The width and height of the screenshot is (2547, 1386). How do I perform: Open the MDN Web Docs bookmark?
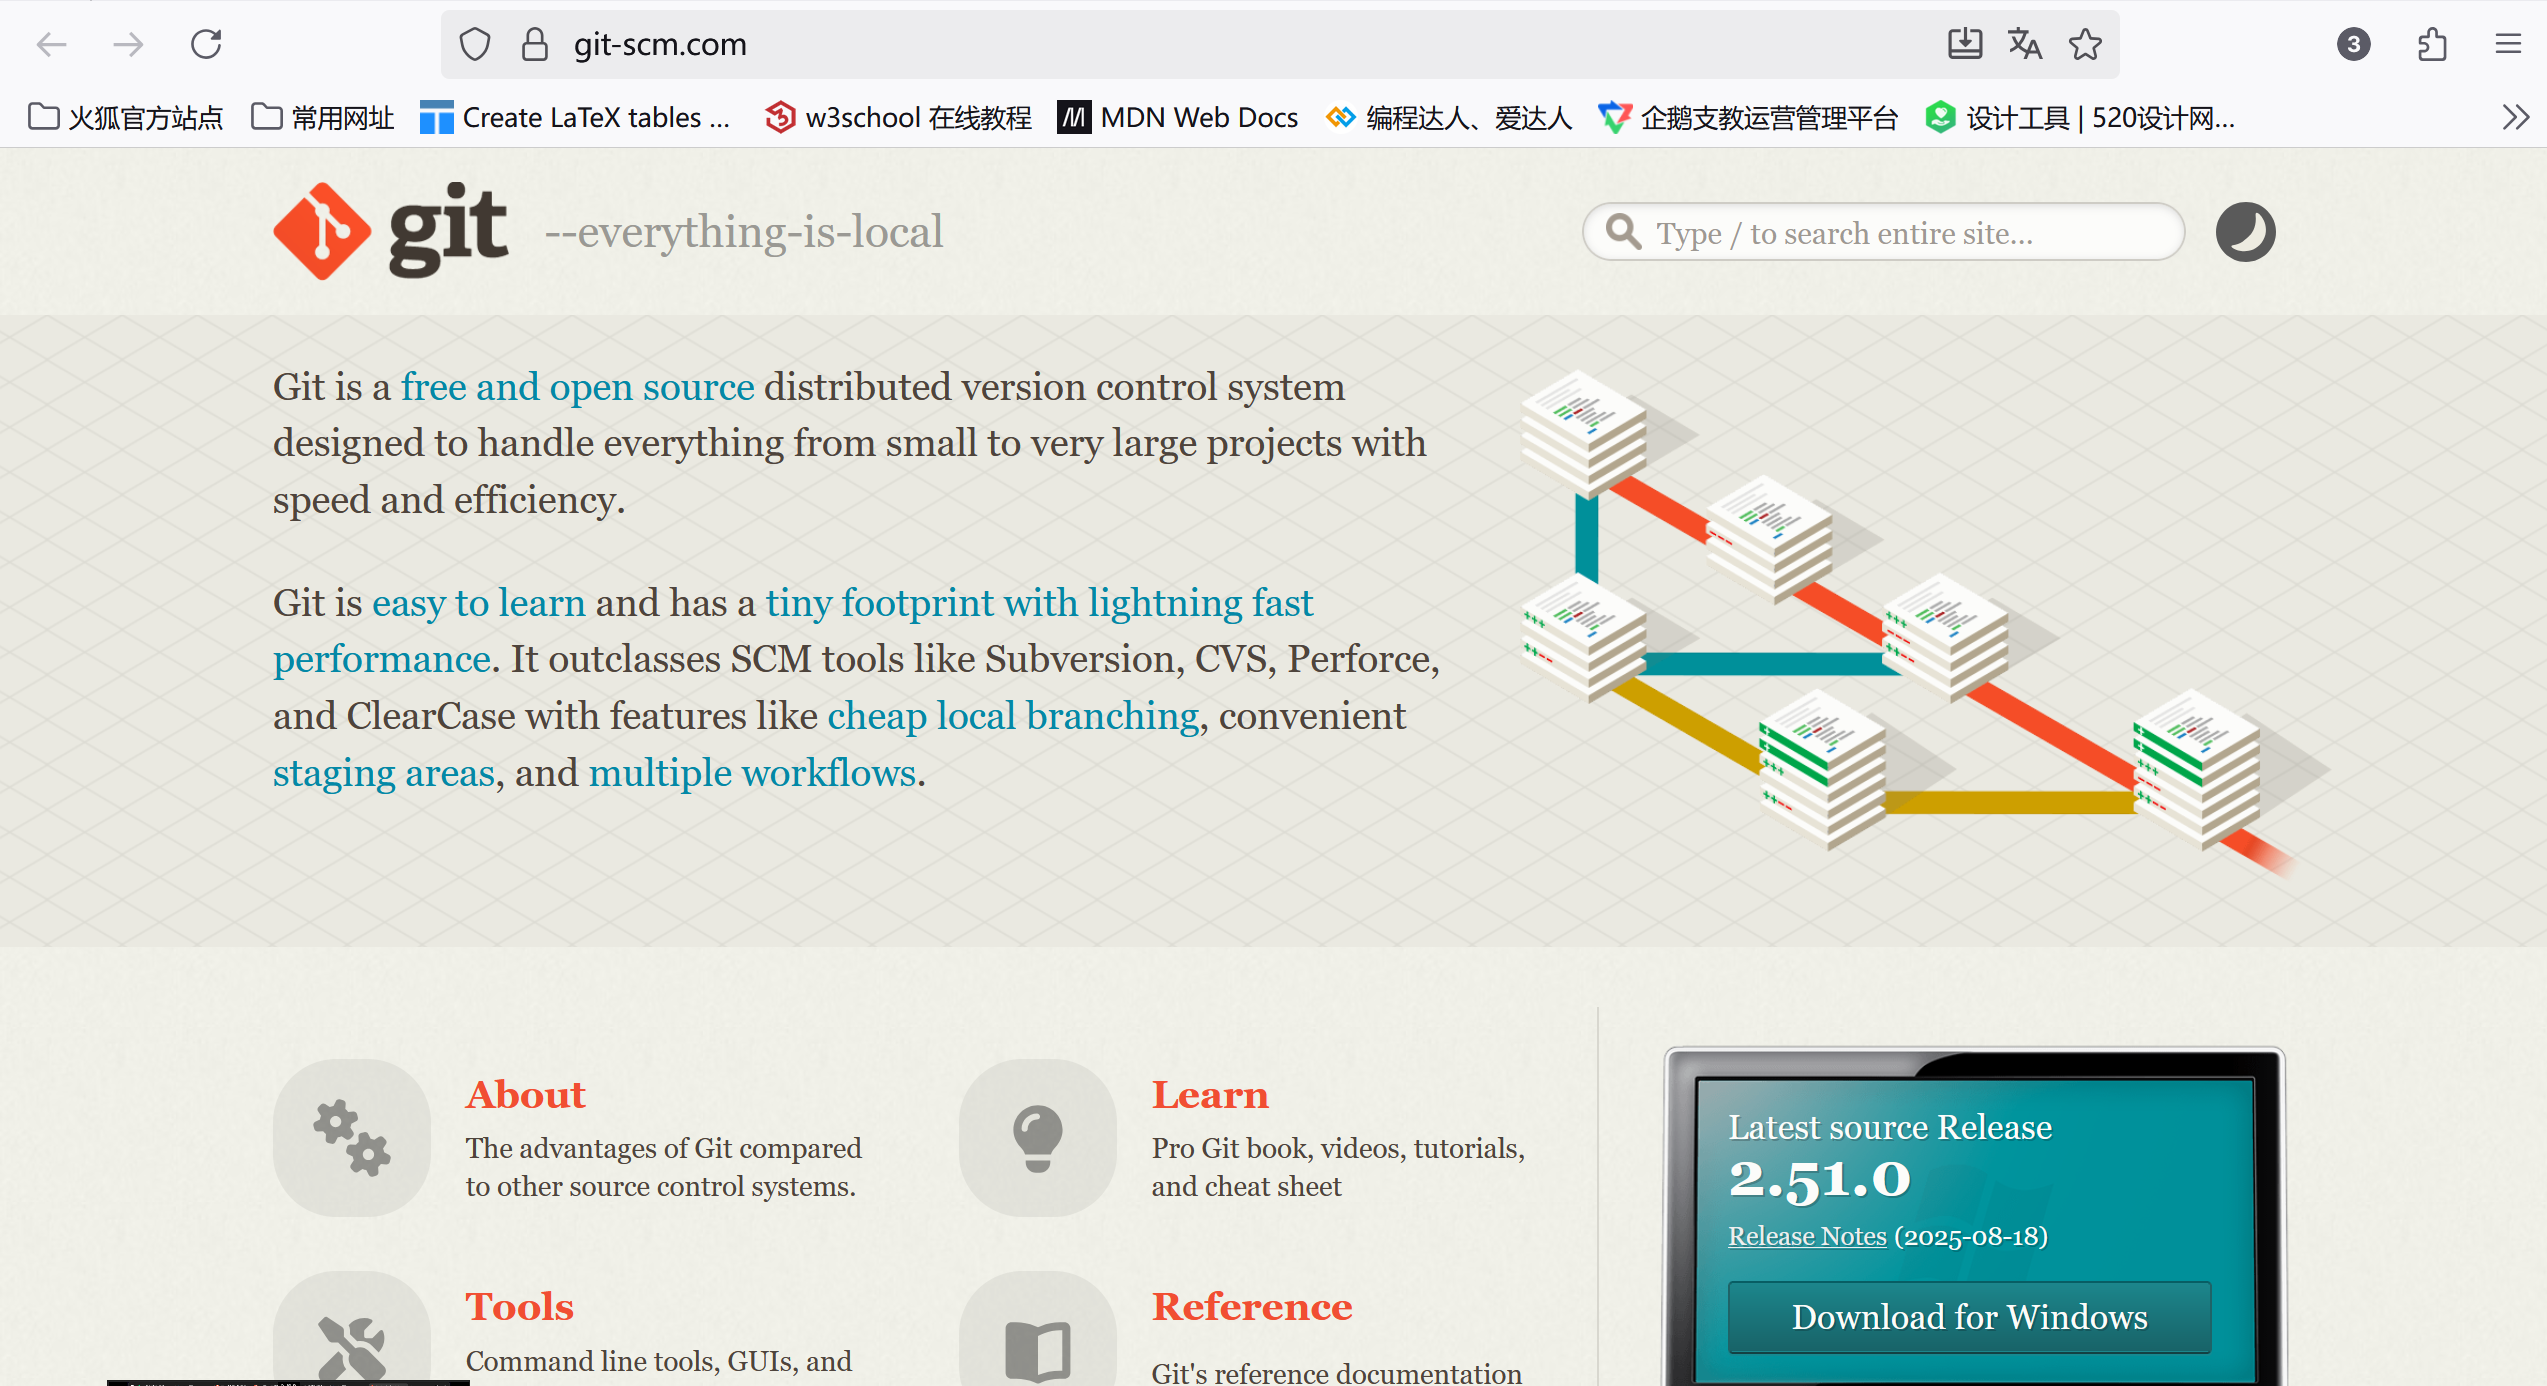1178,118
